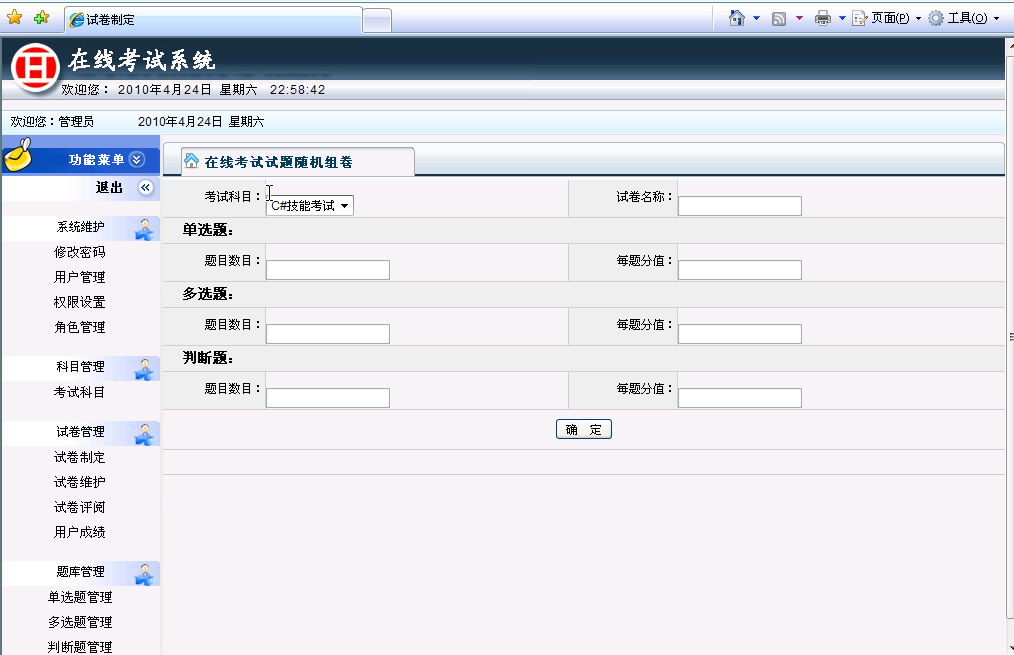Click 判断题 题目数目 input field

328,398
